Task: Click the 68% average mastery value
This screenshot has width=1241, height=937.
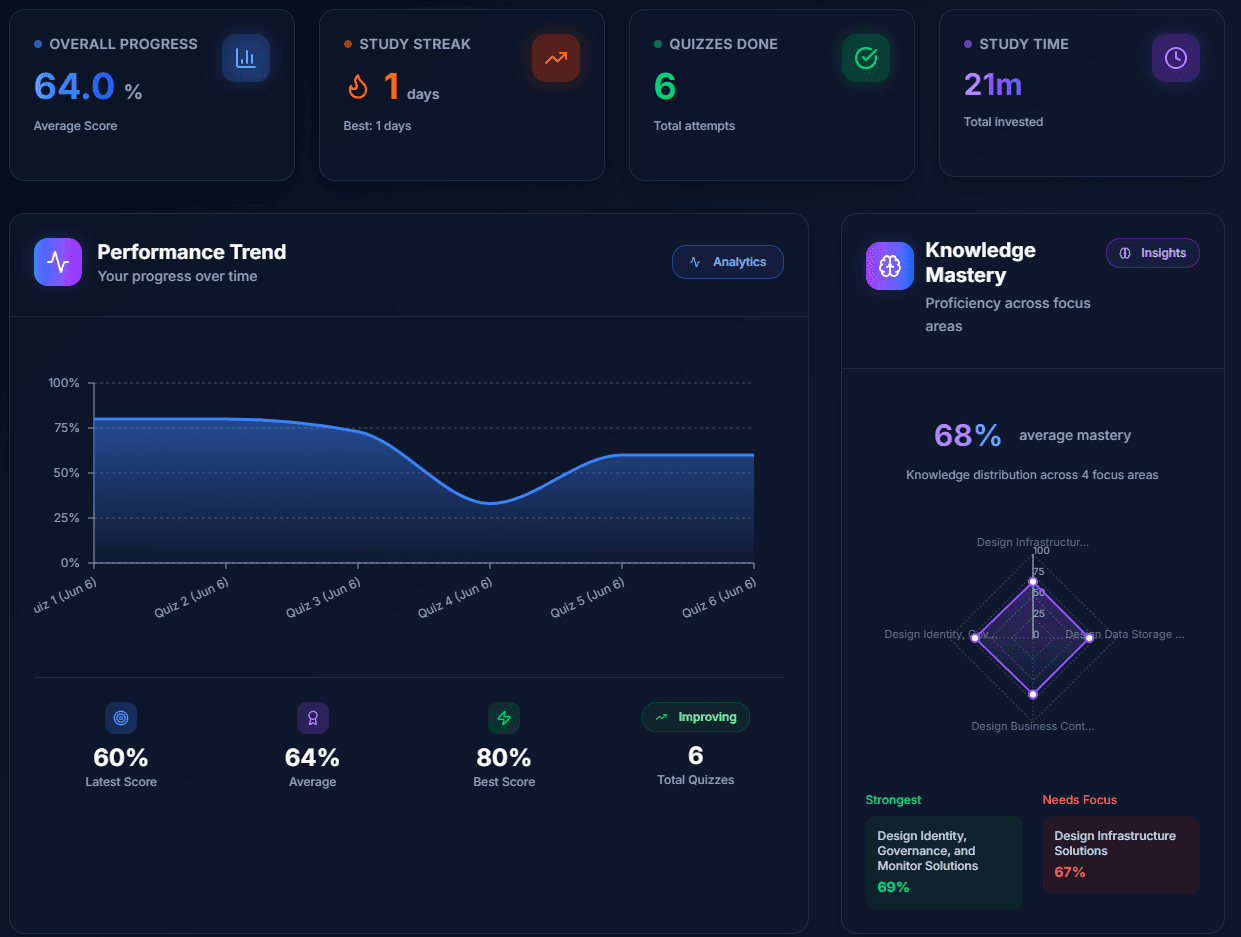Action: (968, 435)
